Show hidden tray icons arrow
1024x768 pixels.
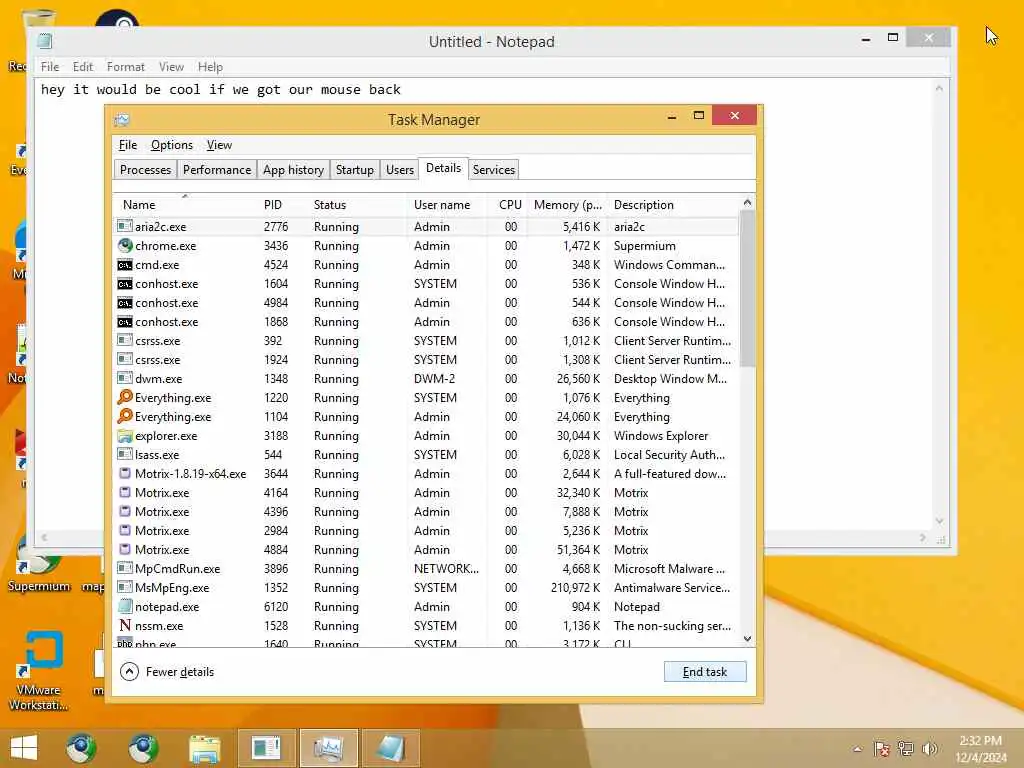pos(857,748)
